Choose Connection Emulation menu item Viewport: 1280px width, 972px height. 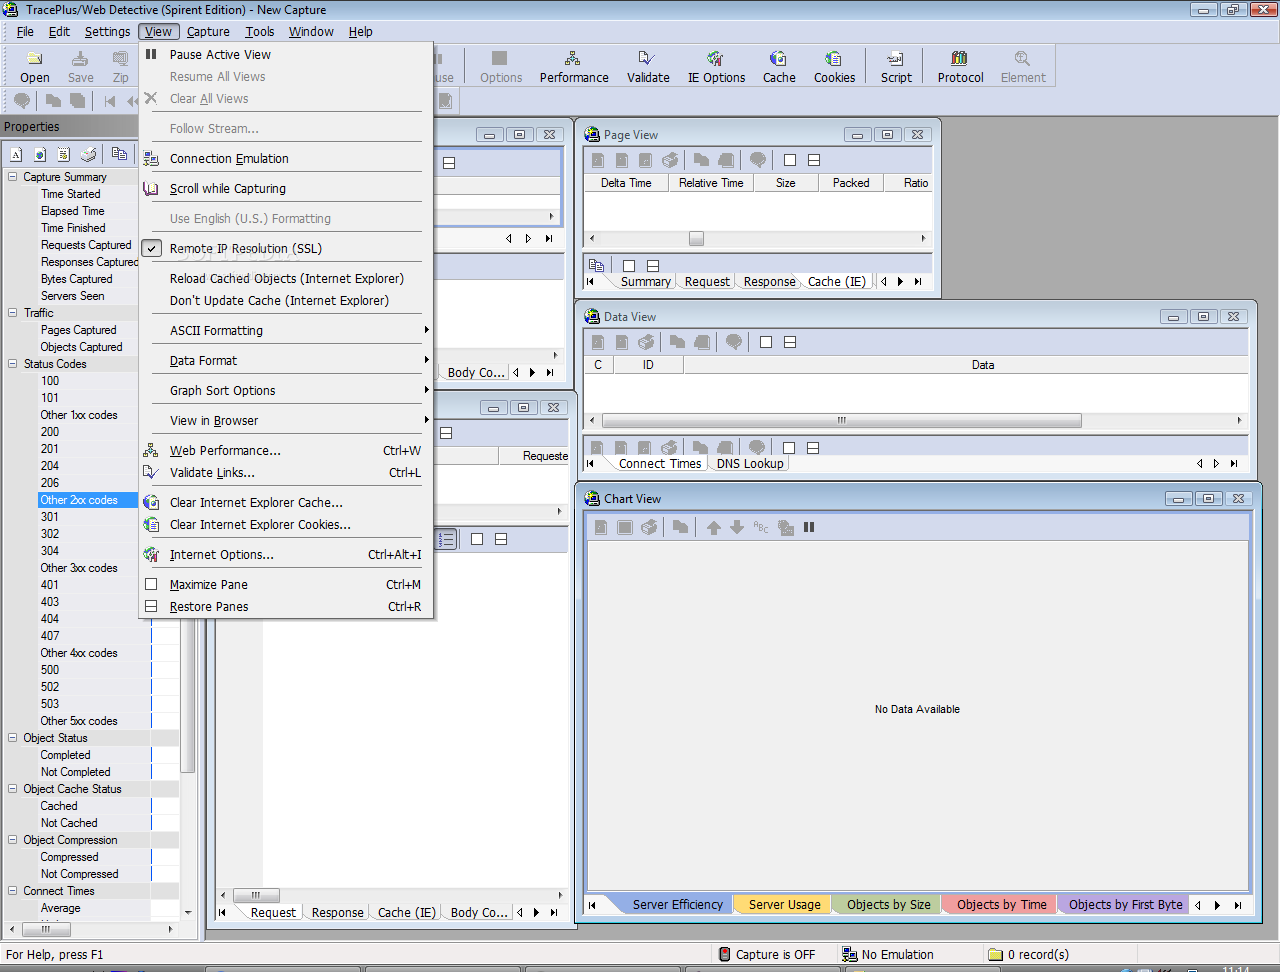[286, 158]
